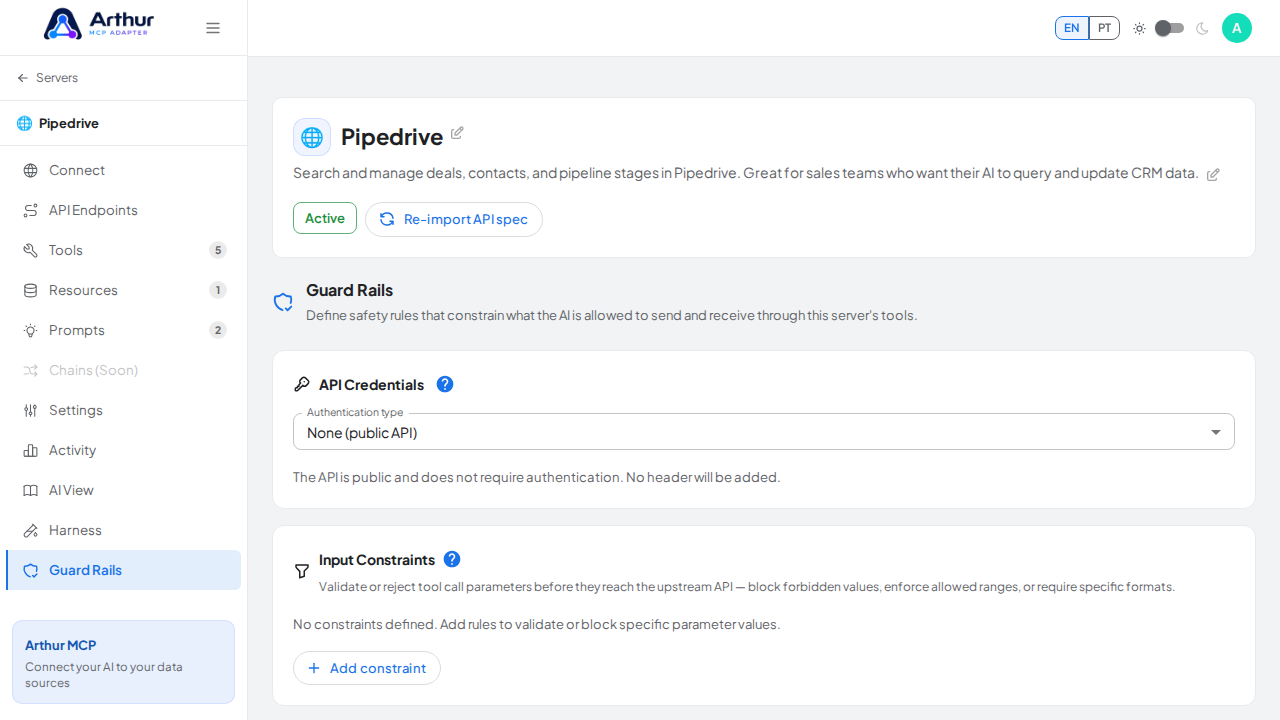Click the Prompts count badge 2
Viewport: 1280px width, 720px height.
tap(218, 330)
